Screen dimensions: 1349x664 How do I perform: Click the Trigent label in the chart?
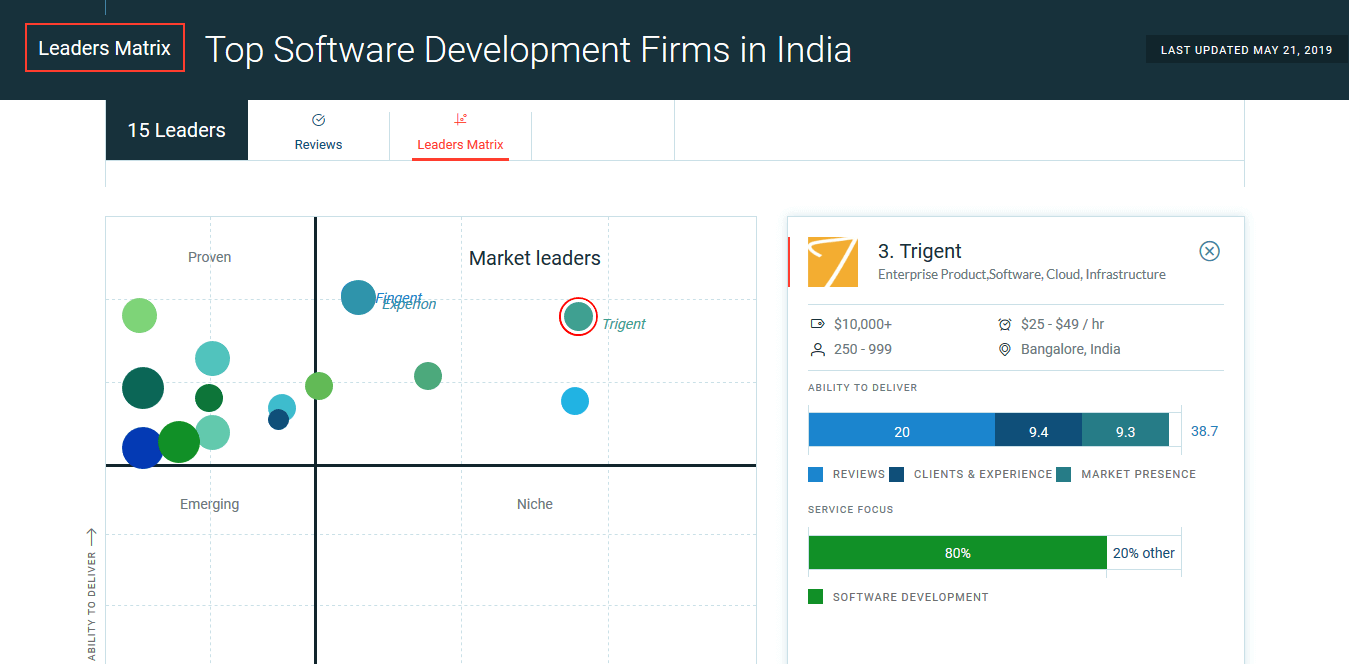pyautogui.click(x=624, y=324)
